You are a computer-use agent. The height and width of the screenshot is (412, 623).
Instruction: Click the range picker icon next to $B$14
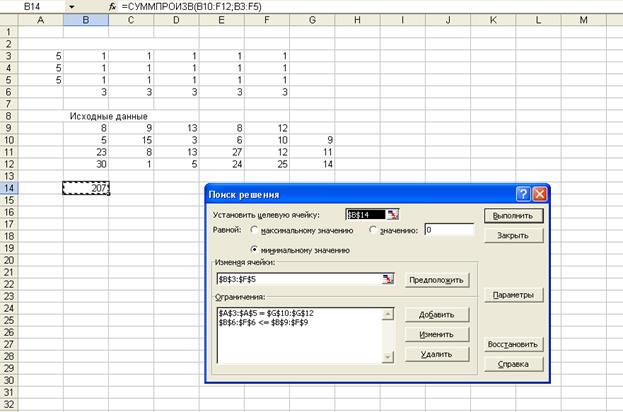coord(393,215)
